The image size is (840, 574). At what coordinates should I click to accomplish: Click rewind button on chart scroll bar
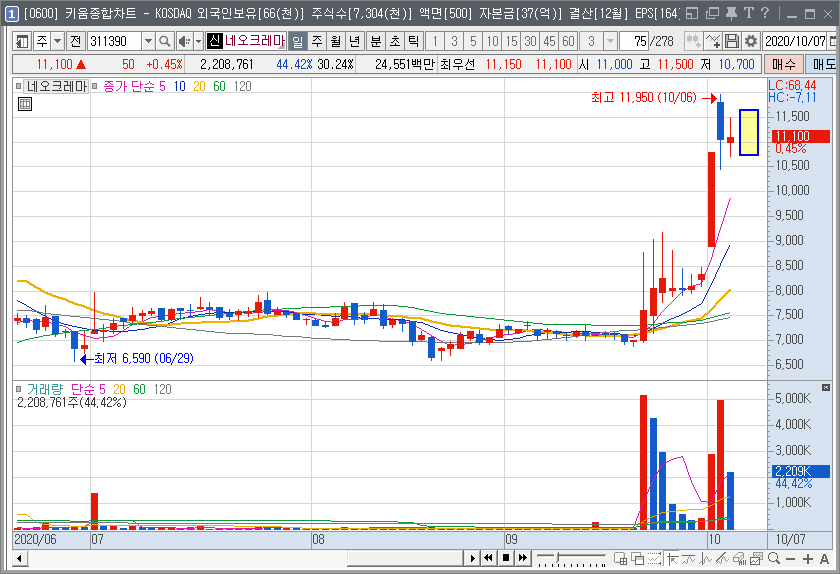pyautogui.click(x=489, y=558)
